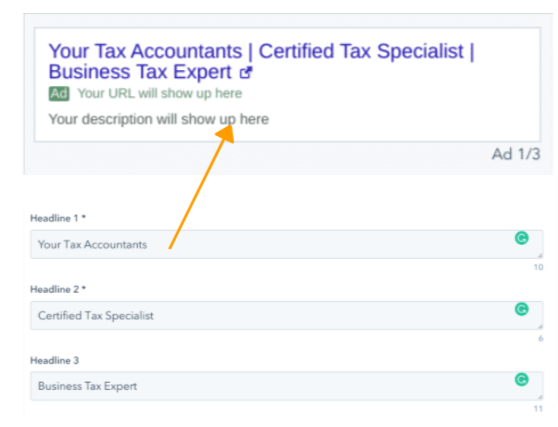558x427 pixels.
Task: Click the 'Ad 1/3' counter label
Action: [x=516, y=154]
